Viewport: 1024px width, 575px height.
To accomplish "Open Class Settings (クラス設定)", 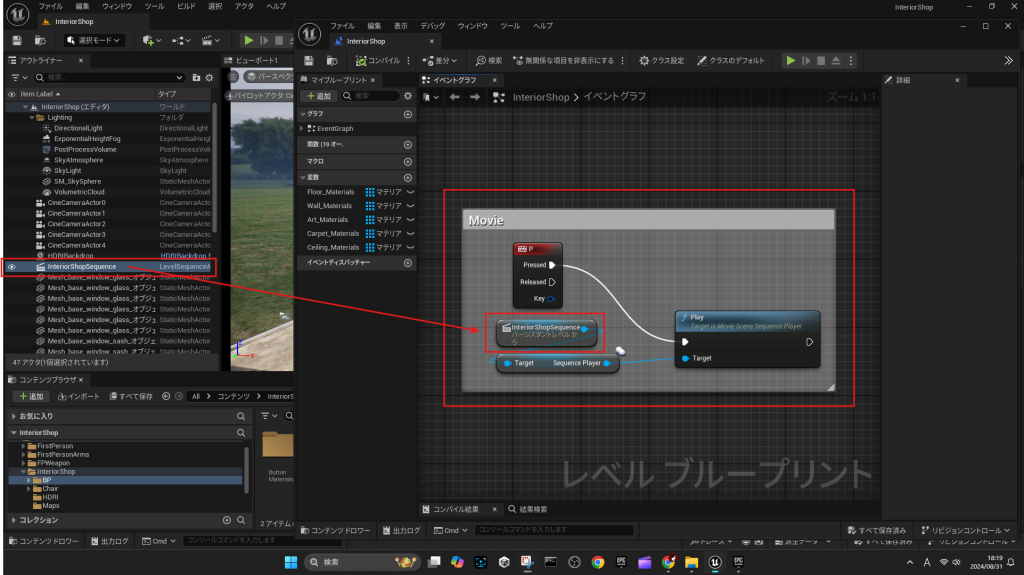I will (x=662, y=60).
